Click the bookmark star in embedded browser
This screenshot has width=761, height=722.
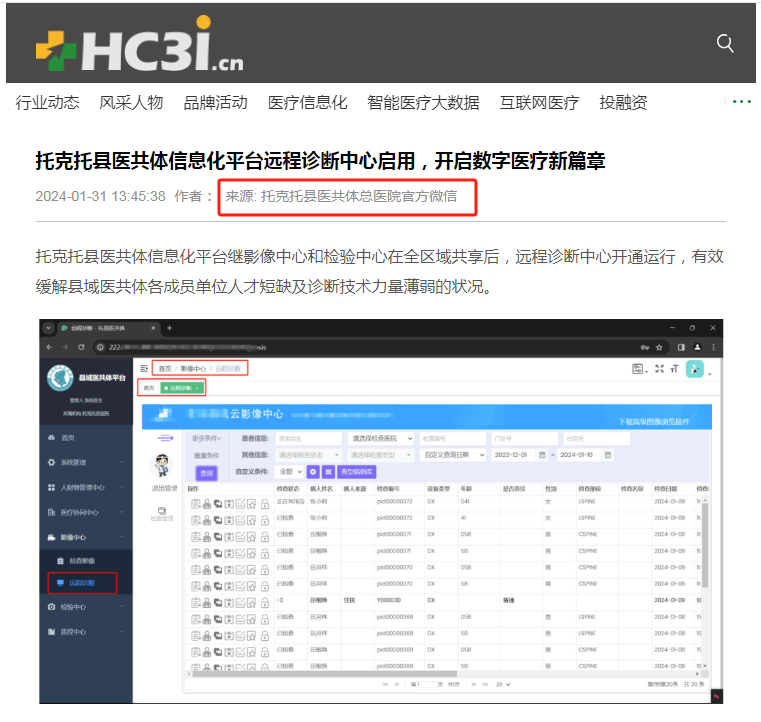coord(659,347)
